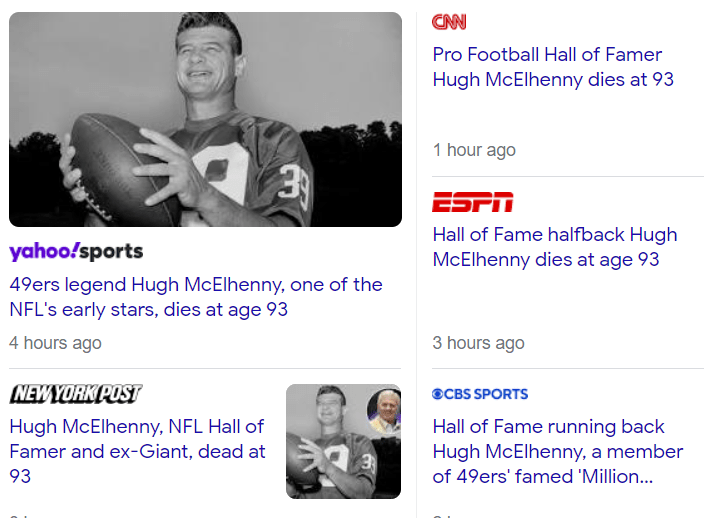
Task: Click the Yahoo Sports logo
Action: (x=76, y=251)
